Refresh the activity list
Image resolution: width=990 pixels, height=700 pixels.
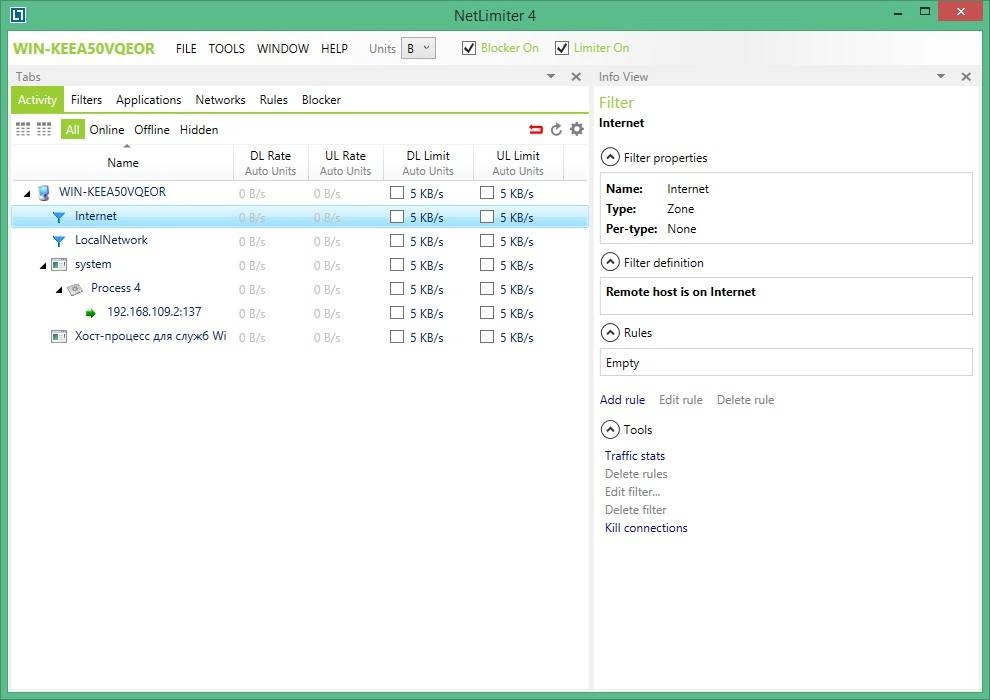(556, 129)
